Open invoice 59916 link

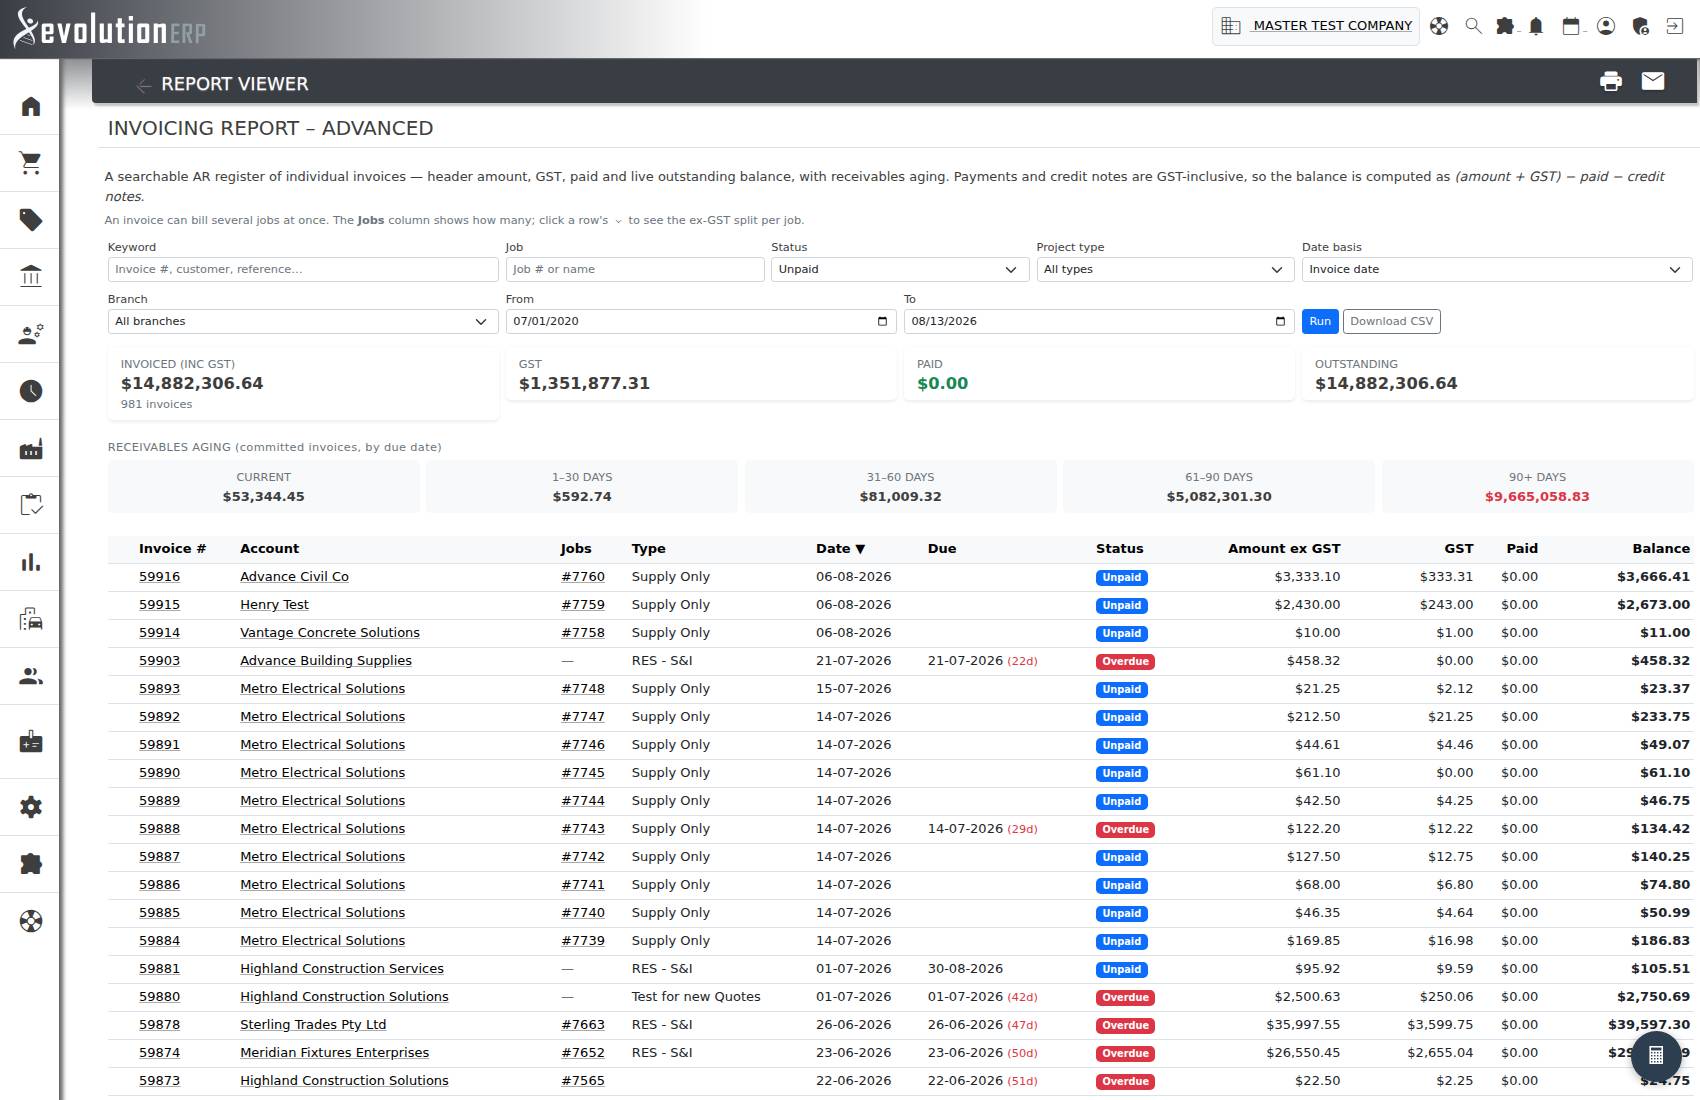(160, 577)
